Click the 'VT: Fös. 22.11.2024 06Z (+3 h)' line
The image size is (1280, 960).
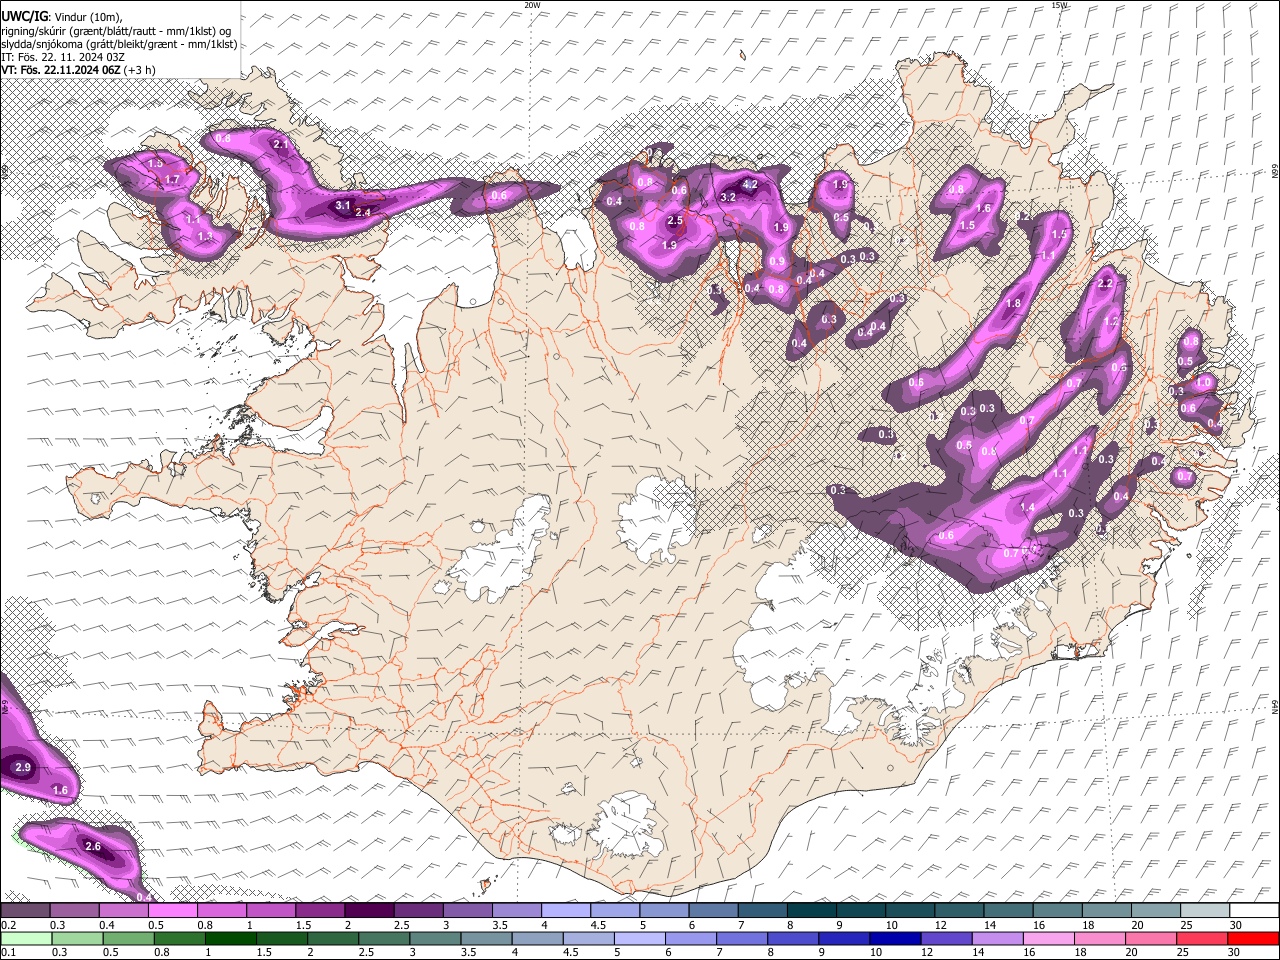click(78, 70)
